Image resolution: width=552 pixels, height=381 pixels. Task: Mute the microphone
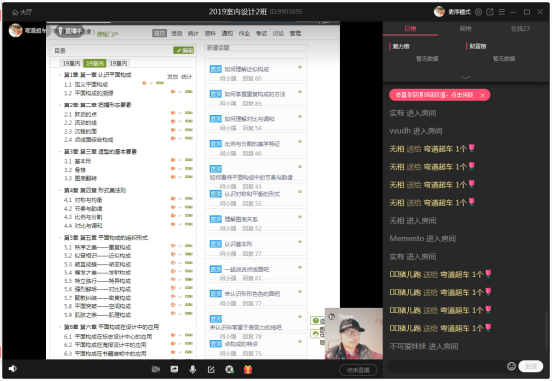[x=193, y=369]
